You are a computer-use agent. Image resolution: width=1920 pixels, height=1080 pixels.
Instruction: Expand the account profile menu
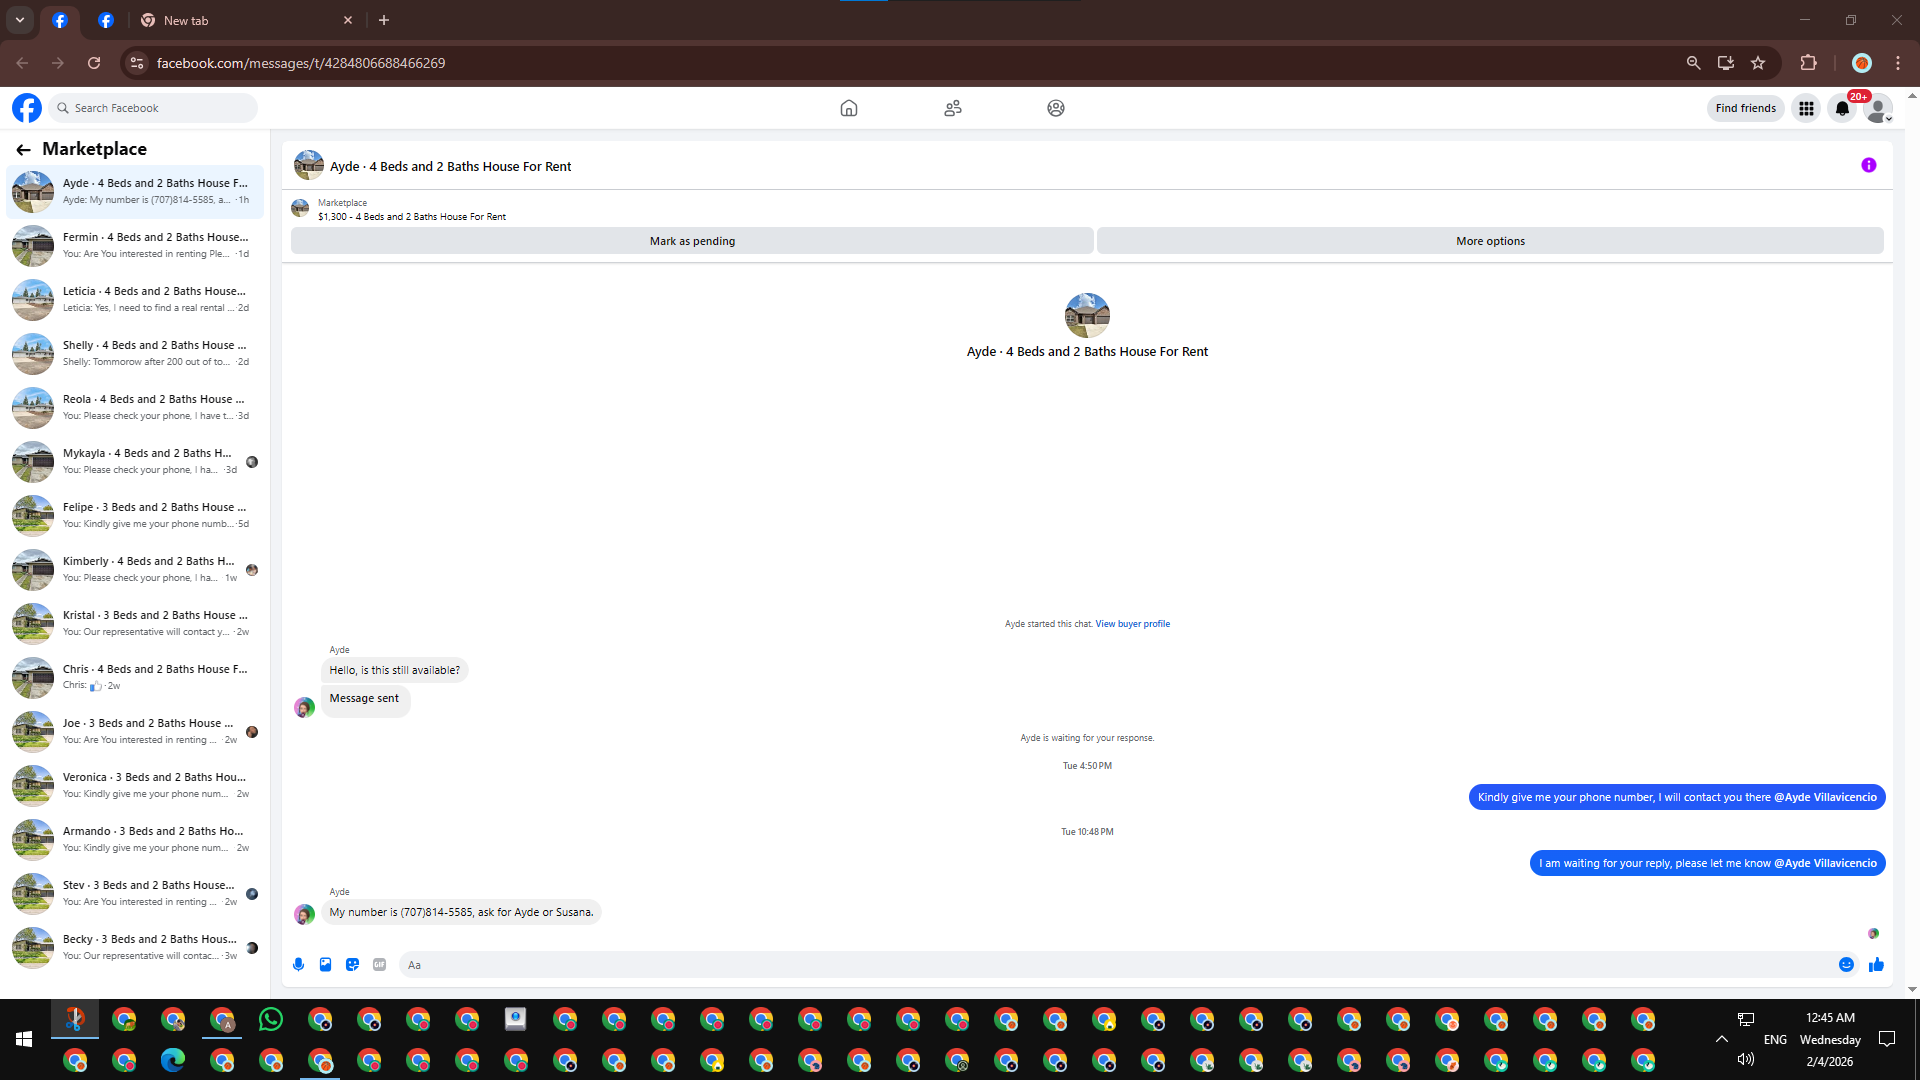tap(1879, 109)
